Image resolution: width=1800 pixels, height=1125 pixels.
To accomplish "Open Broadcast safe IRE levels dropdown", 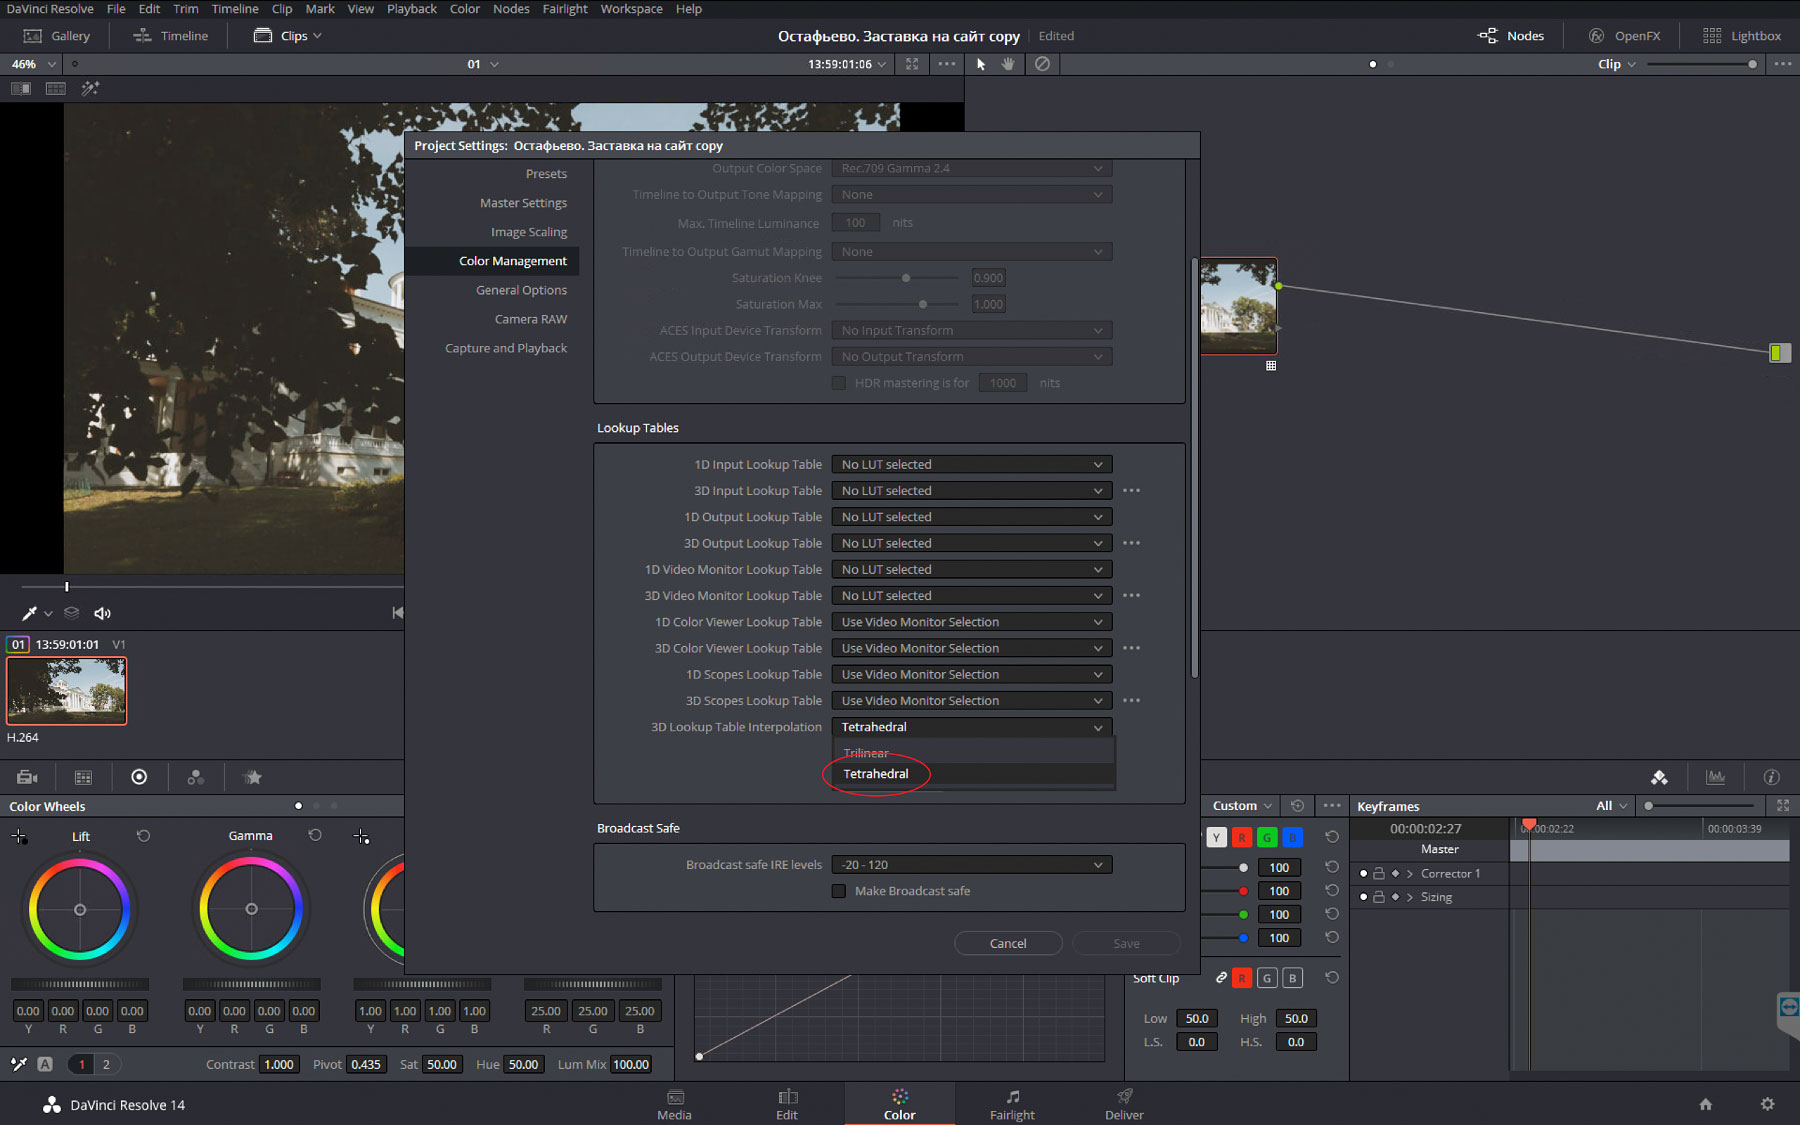I will click(972, 865).
